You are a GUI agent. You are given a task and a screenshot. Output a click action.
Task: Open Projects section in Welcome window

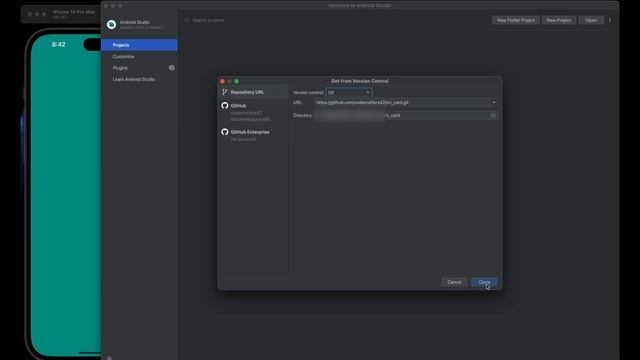pyautogui.click(x=139, y=45)
